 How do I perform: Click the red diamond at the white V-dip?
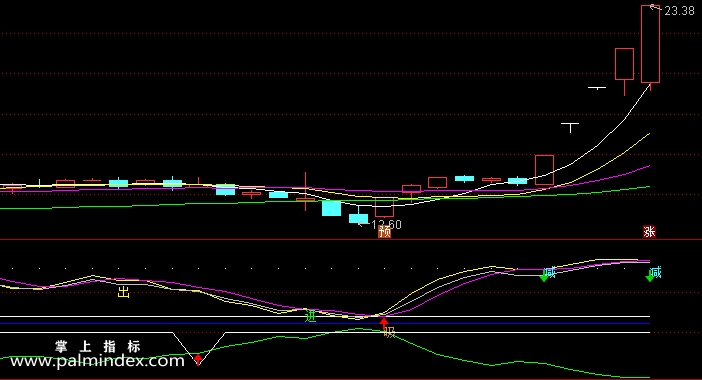(198, 359)
